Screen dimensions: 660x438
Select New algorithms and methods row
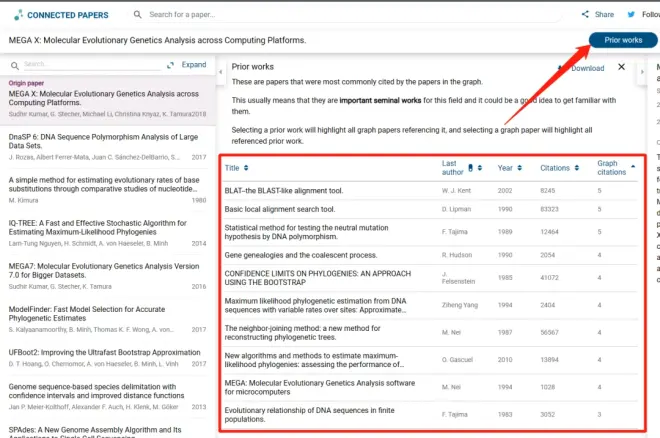tap(430, 360)
